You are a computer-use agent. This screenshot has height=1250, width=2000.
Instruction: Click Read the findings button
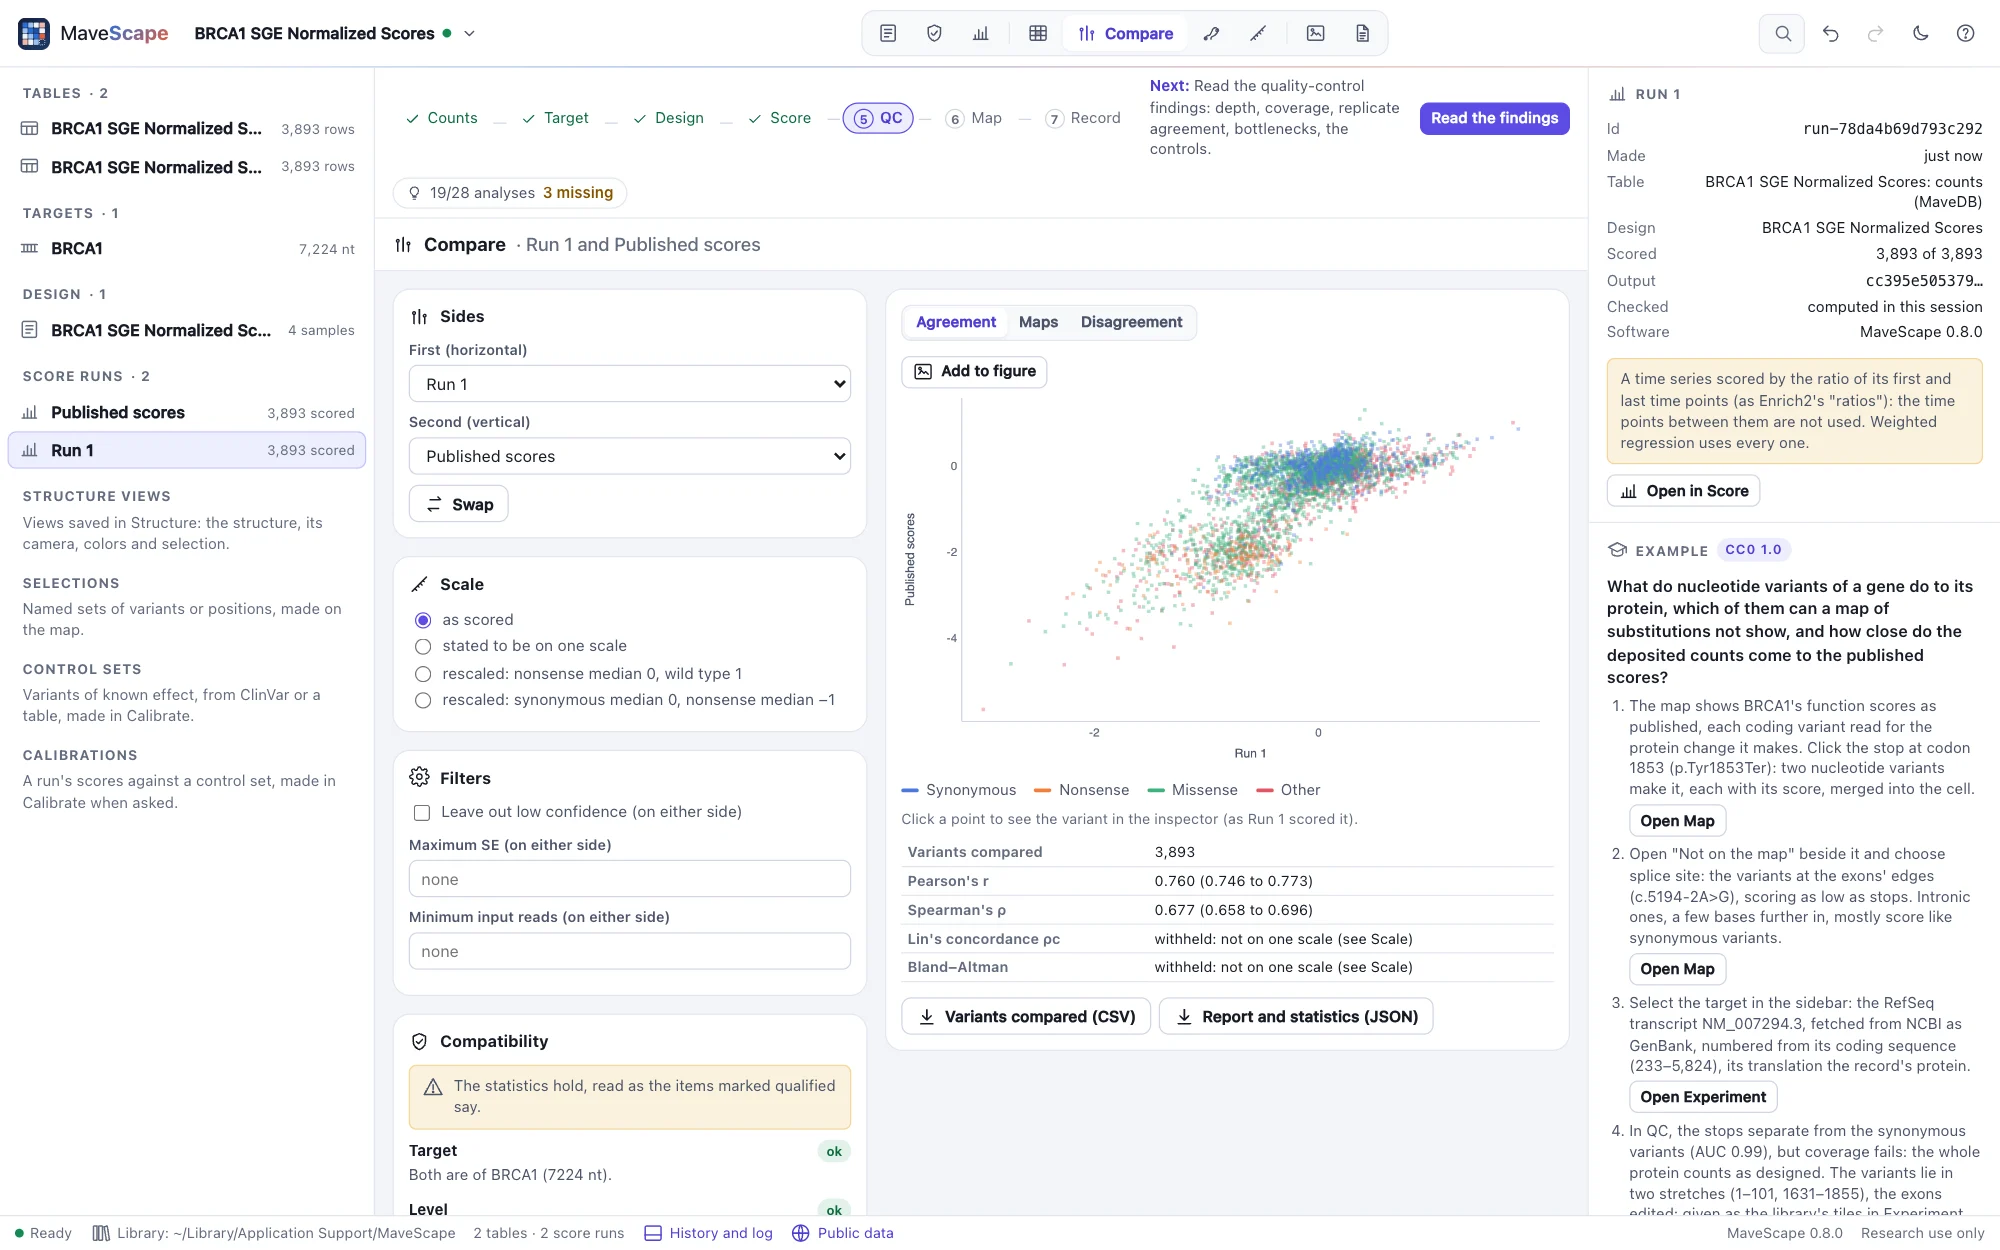pos(1494,118)
